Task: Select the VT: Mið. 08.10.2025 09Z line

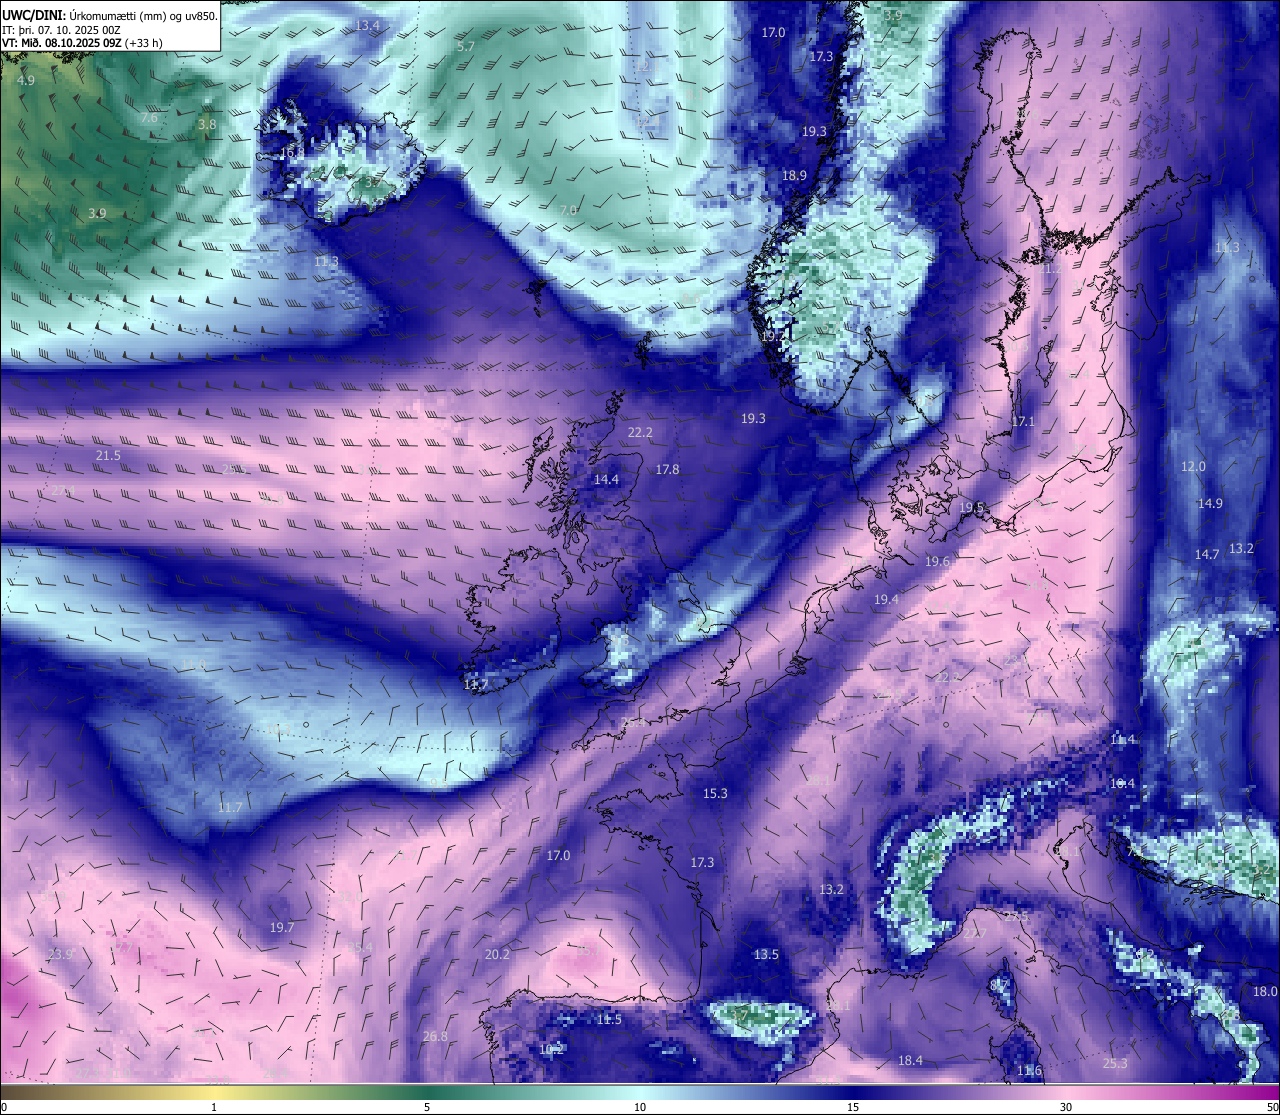Action: click(x=82, y=43)
